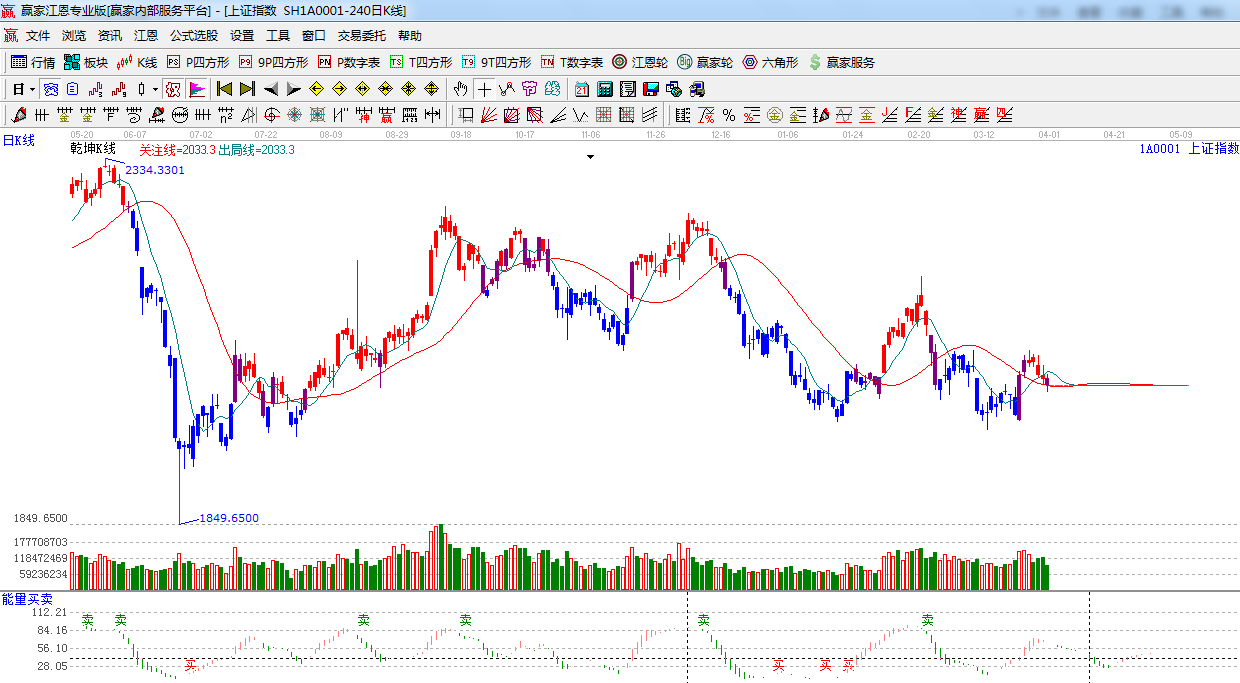Viewport: 1240px width, 683px height.
Task: Open the 江恩轮 (Gann wheel) tool
Action: (x=640, y=62)
